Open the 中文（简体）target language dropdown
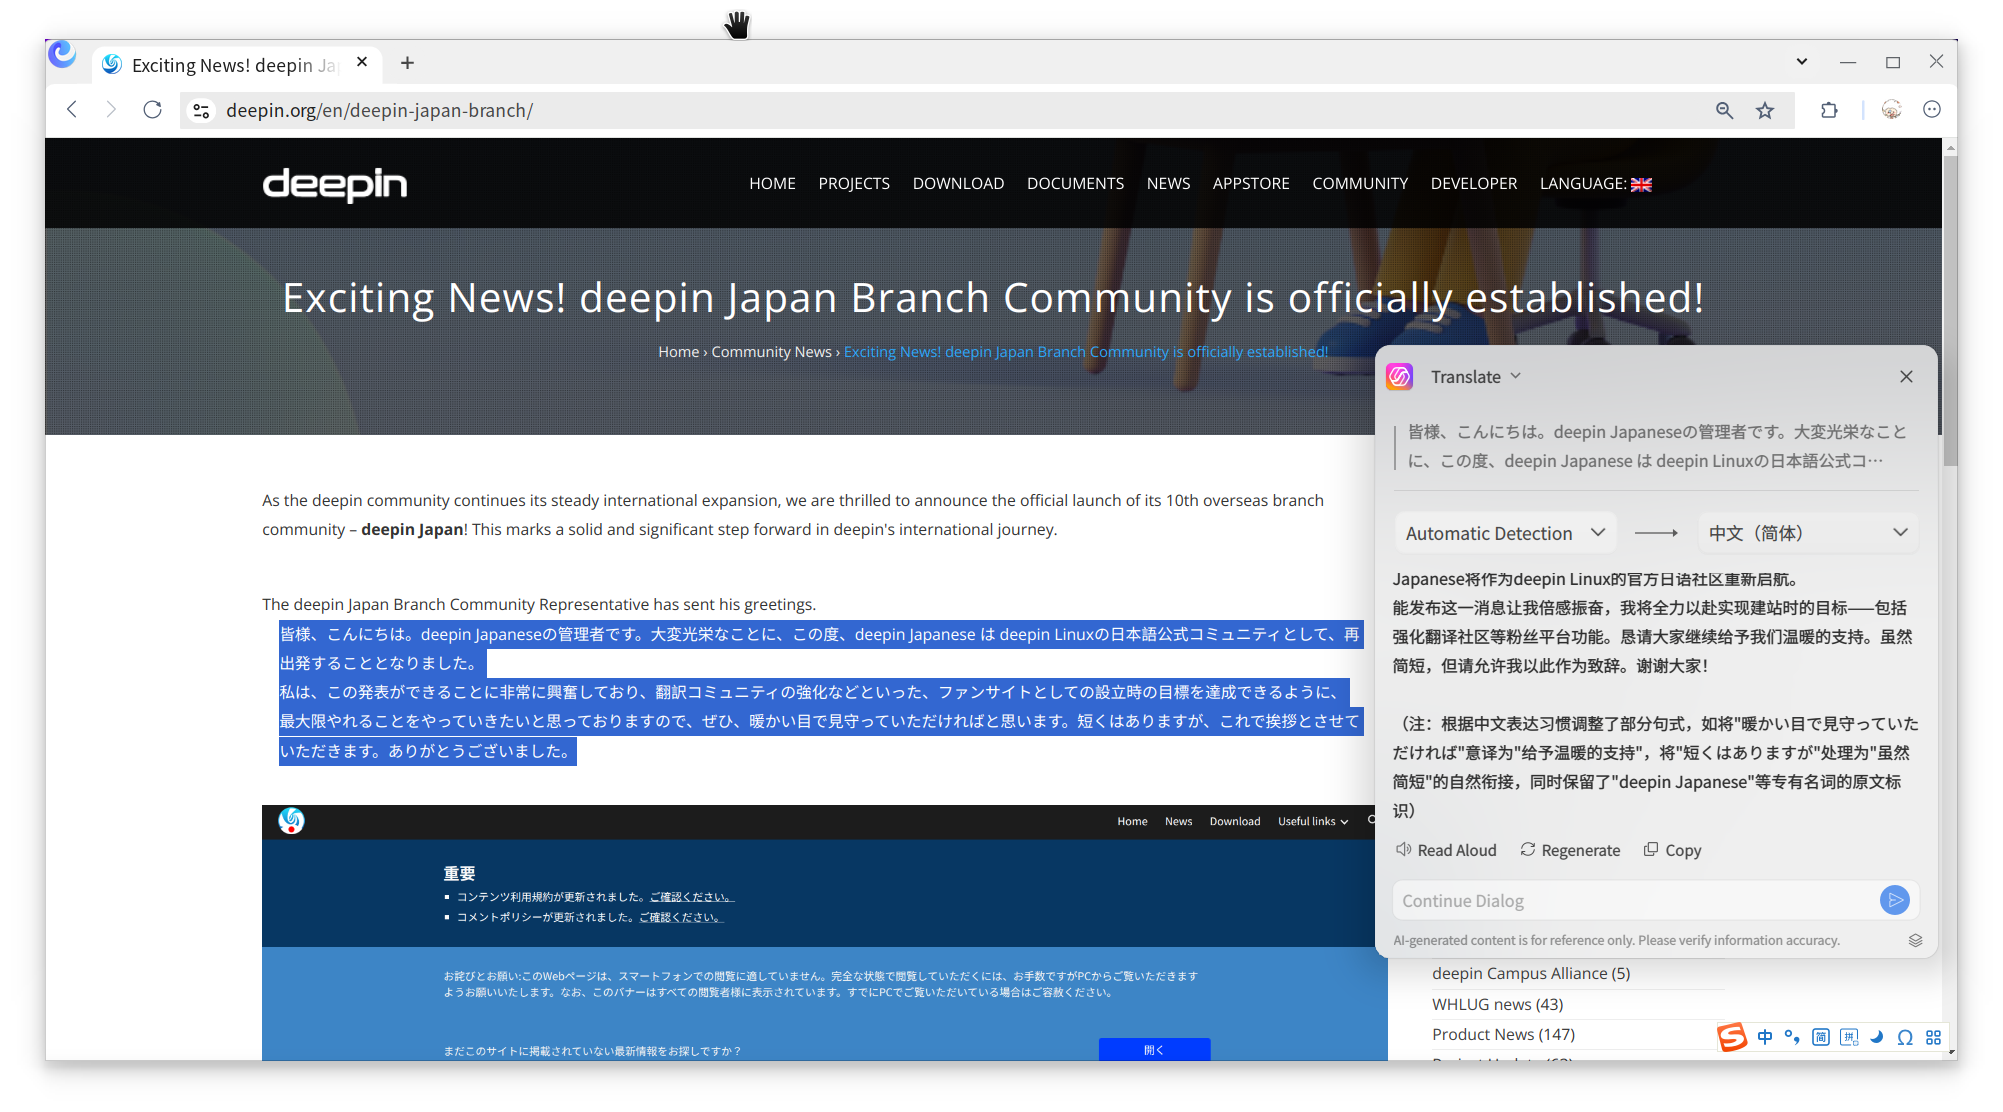 tap(1808, 533)
